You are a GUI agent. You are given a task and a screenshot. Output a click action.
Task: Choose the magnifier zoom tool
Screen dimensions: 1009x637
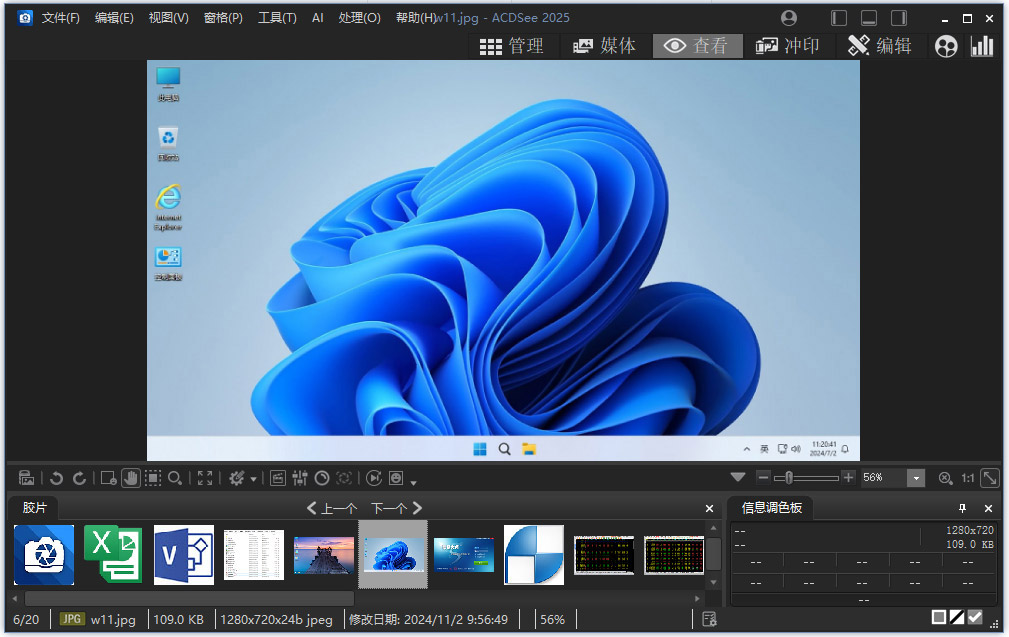pos(175,478)
